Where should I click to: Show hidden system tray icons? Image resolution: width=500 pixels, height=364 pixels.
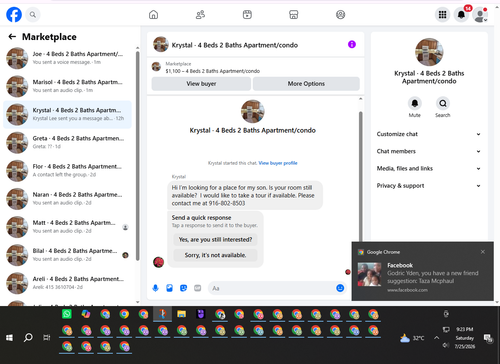(436, 338)
